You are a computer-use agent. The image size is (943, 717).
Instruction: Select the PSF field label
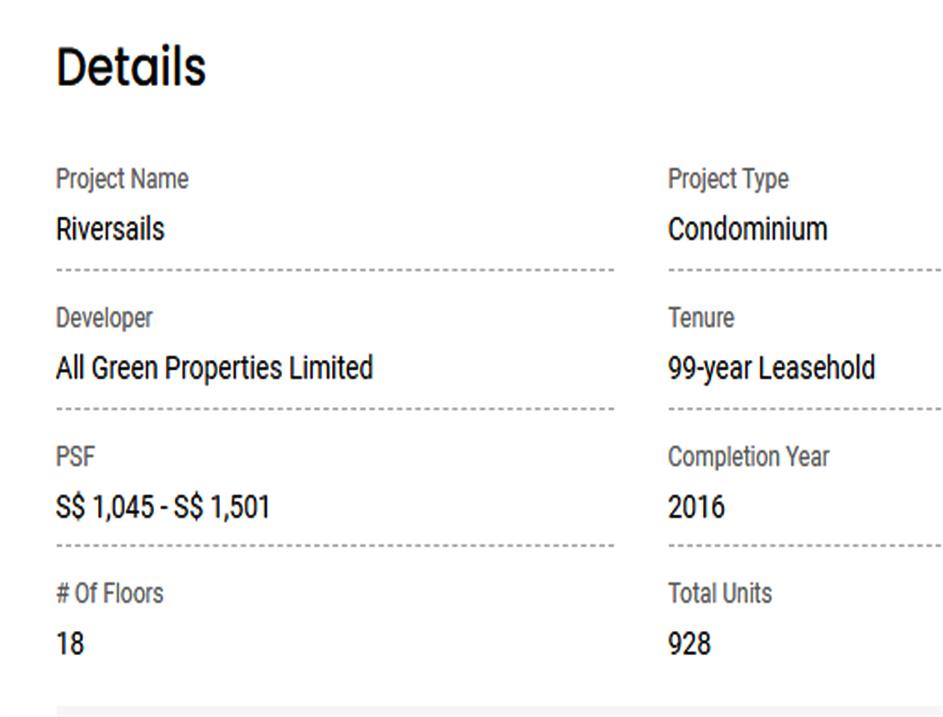(75, 457)
